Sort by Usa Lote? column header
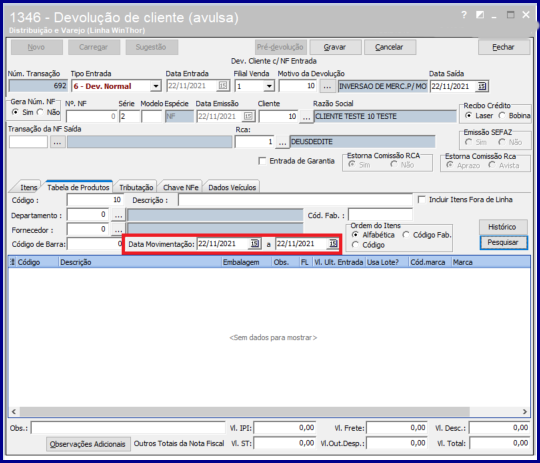The image size is (540, 463). tap(386, 262)
